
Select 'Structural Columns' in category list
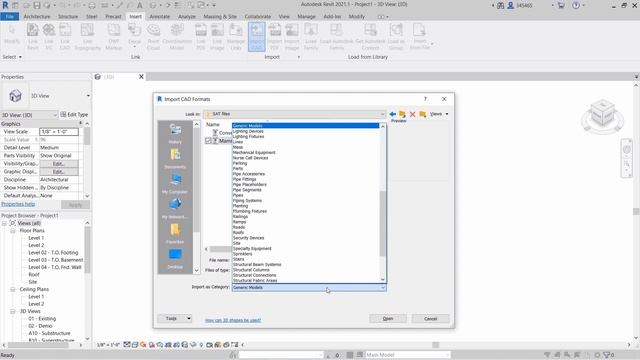[x=251, y=270]
